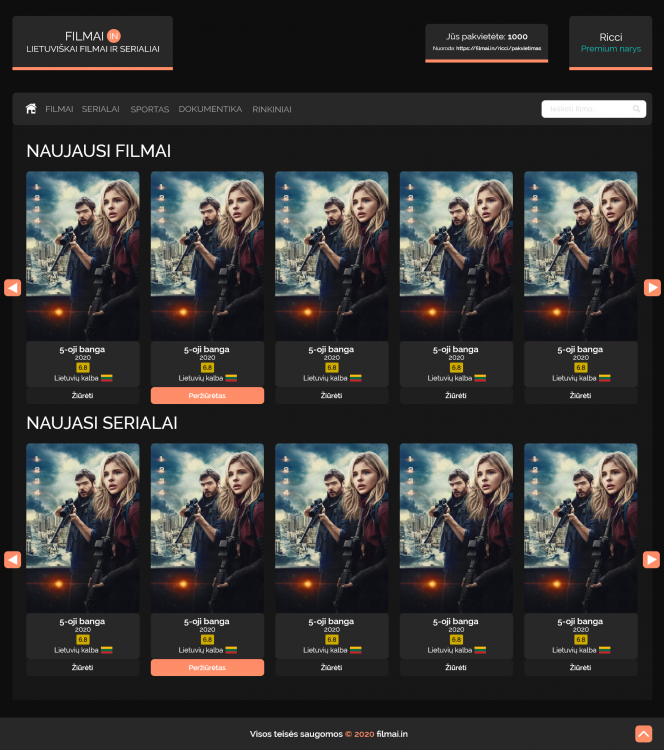The width and height of the screenshot is (664, 750).
Task: Click the orange IN logo badge
Action: click(x=113, y=36)
